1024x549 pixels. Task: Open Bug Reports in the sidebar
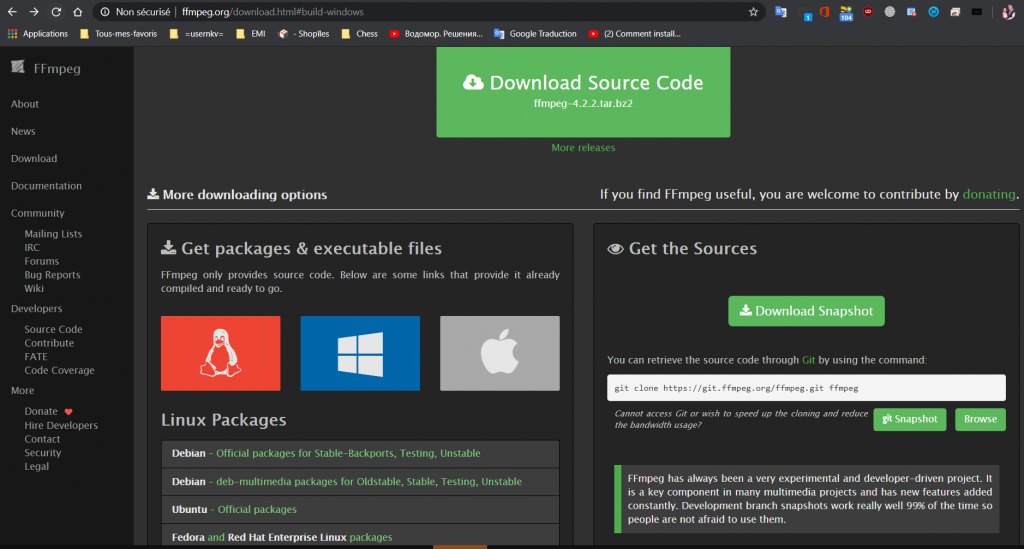tap(52, 275)
